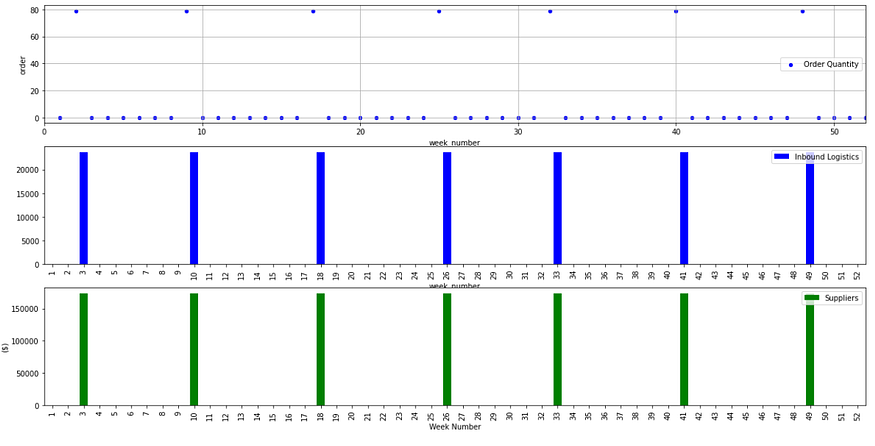Screen dimensions: 875x446
Task: Click the blue Inbound Logistics bar at week 18
Action: click(x=320, y=208)
